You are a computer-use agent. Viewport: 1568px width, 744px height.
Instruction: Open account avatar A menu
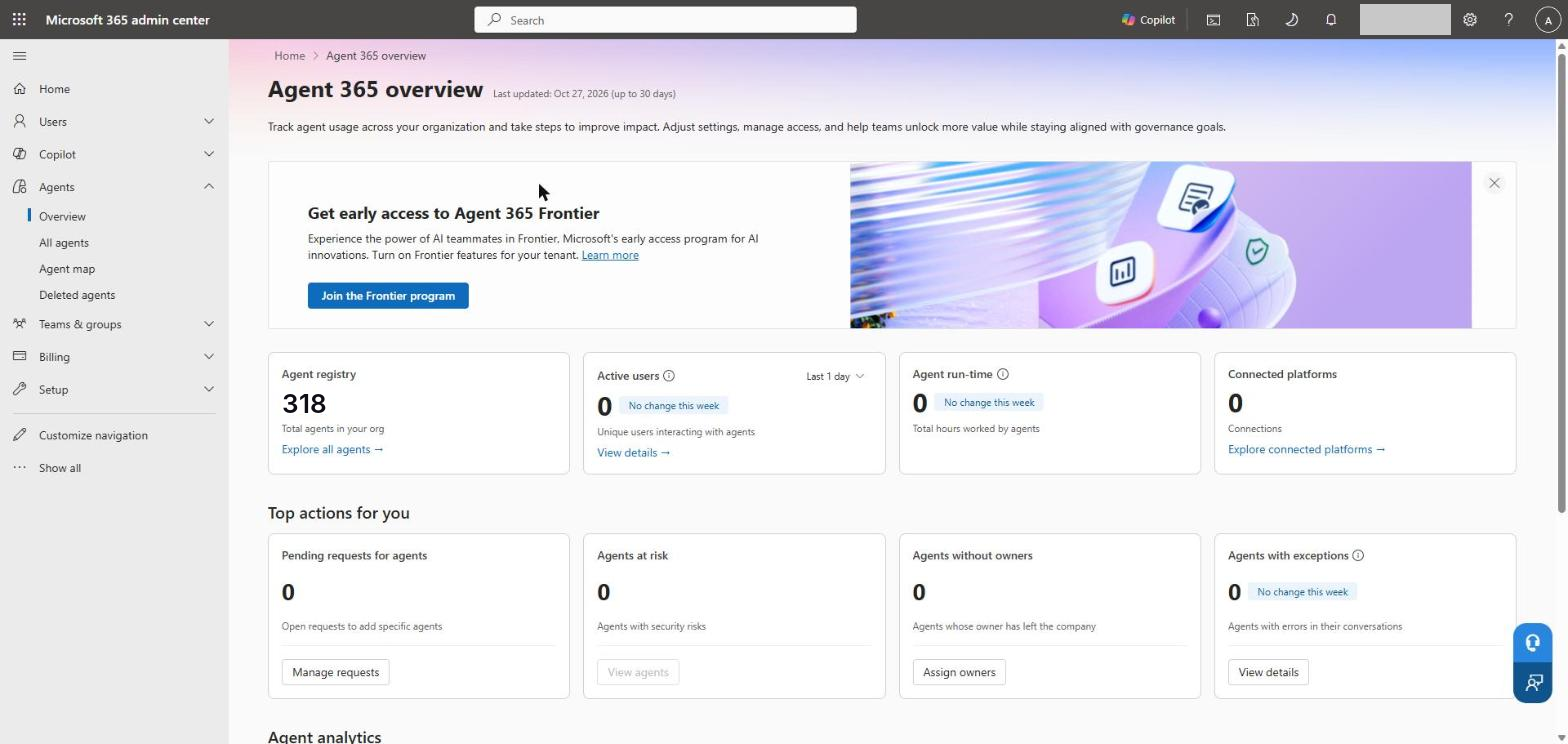coord(1548,20)
